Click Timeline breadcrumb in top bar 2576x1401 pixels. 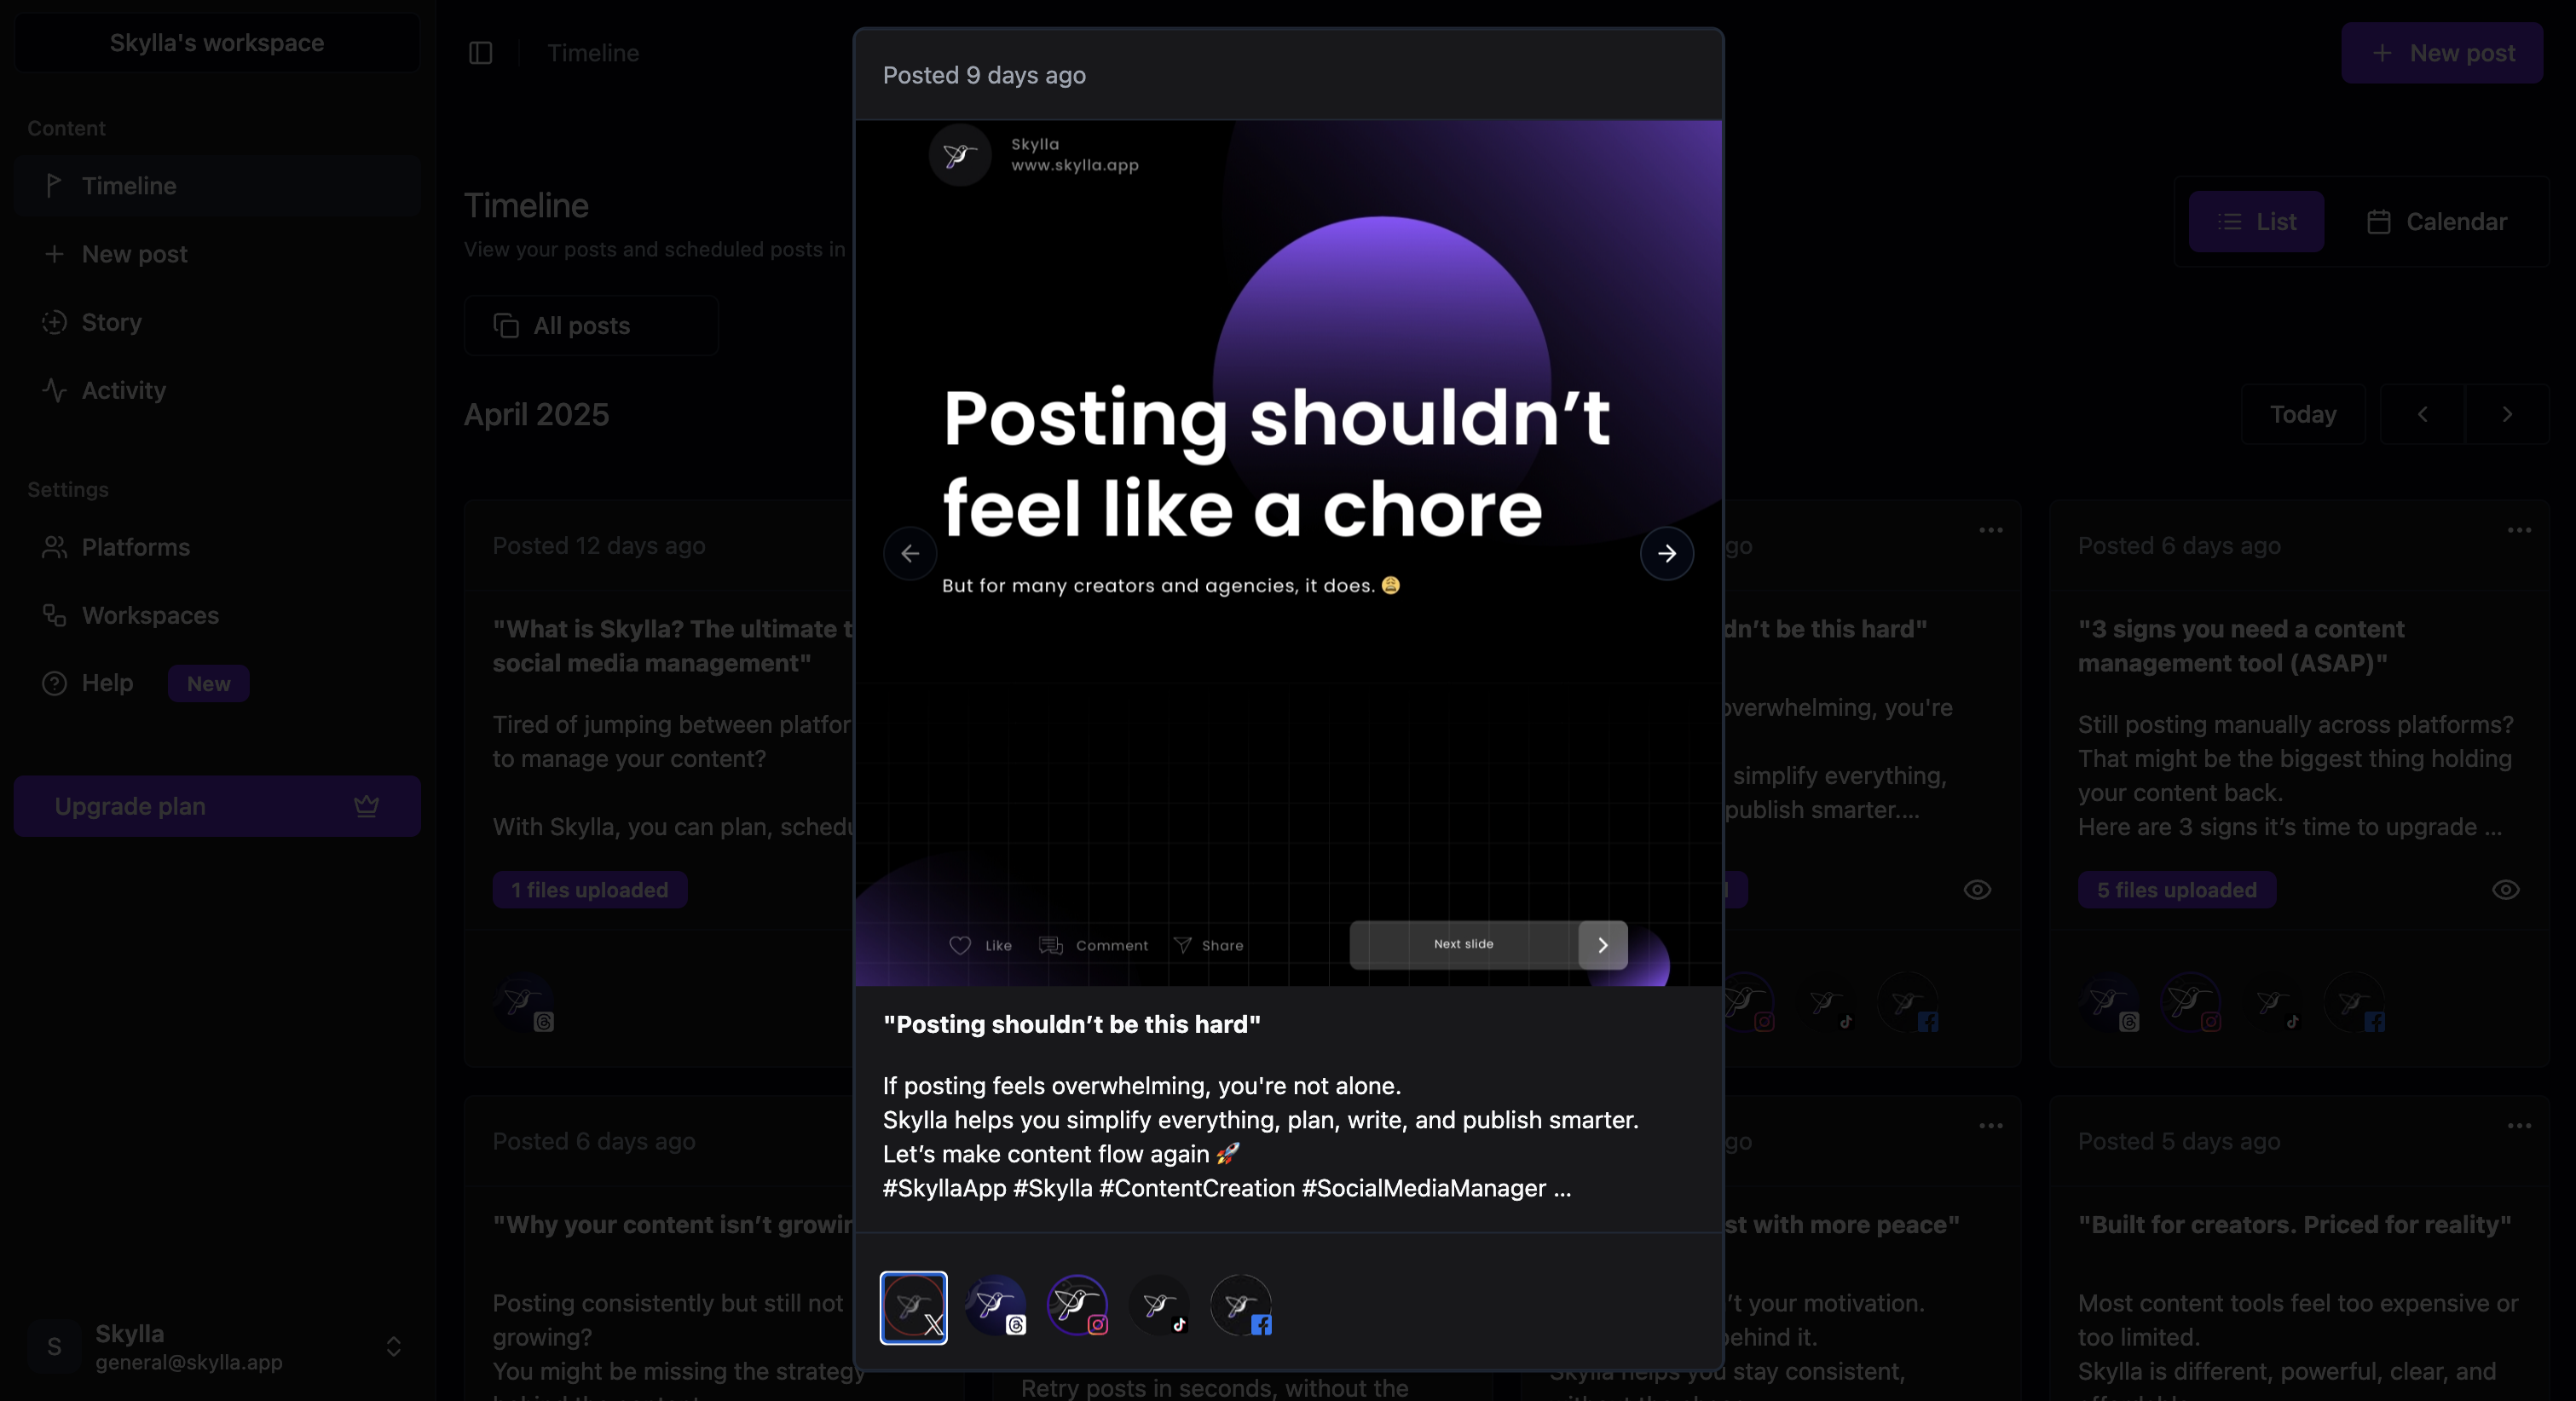click(593, 53)
